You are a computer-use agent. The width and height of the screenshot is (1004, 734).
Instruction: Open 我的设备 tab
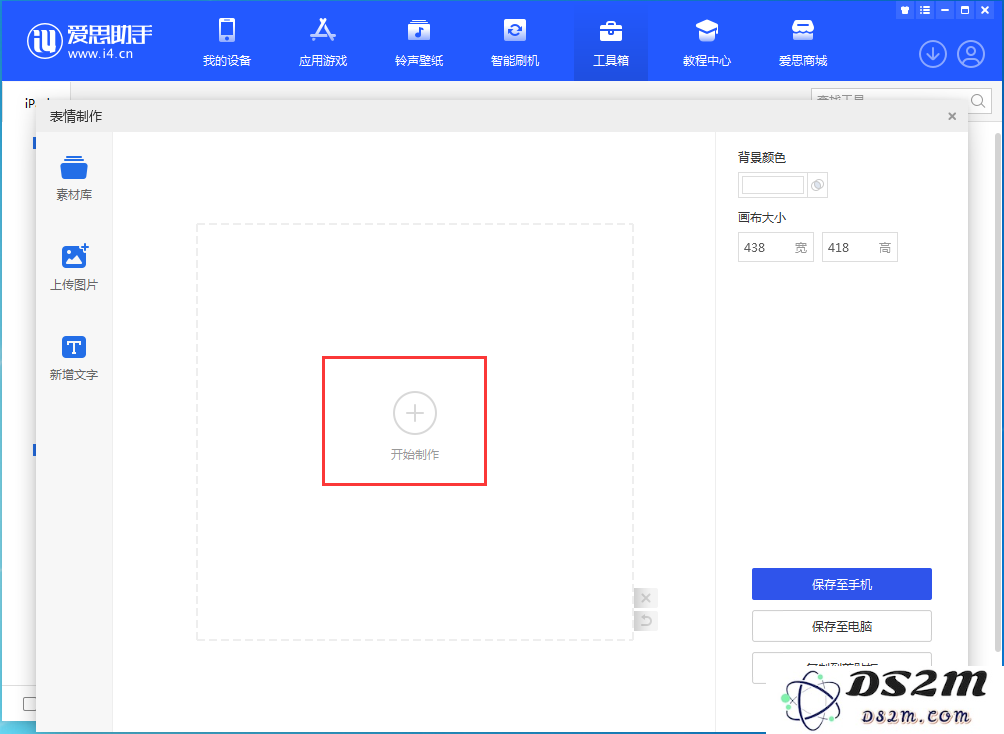[227, 43]
